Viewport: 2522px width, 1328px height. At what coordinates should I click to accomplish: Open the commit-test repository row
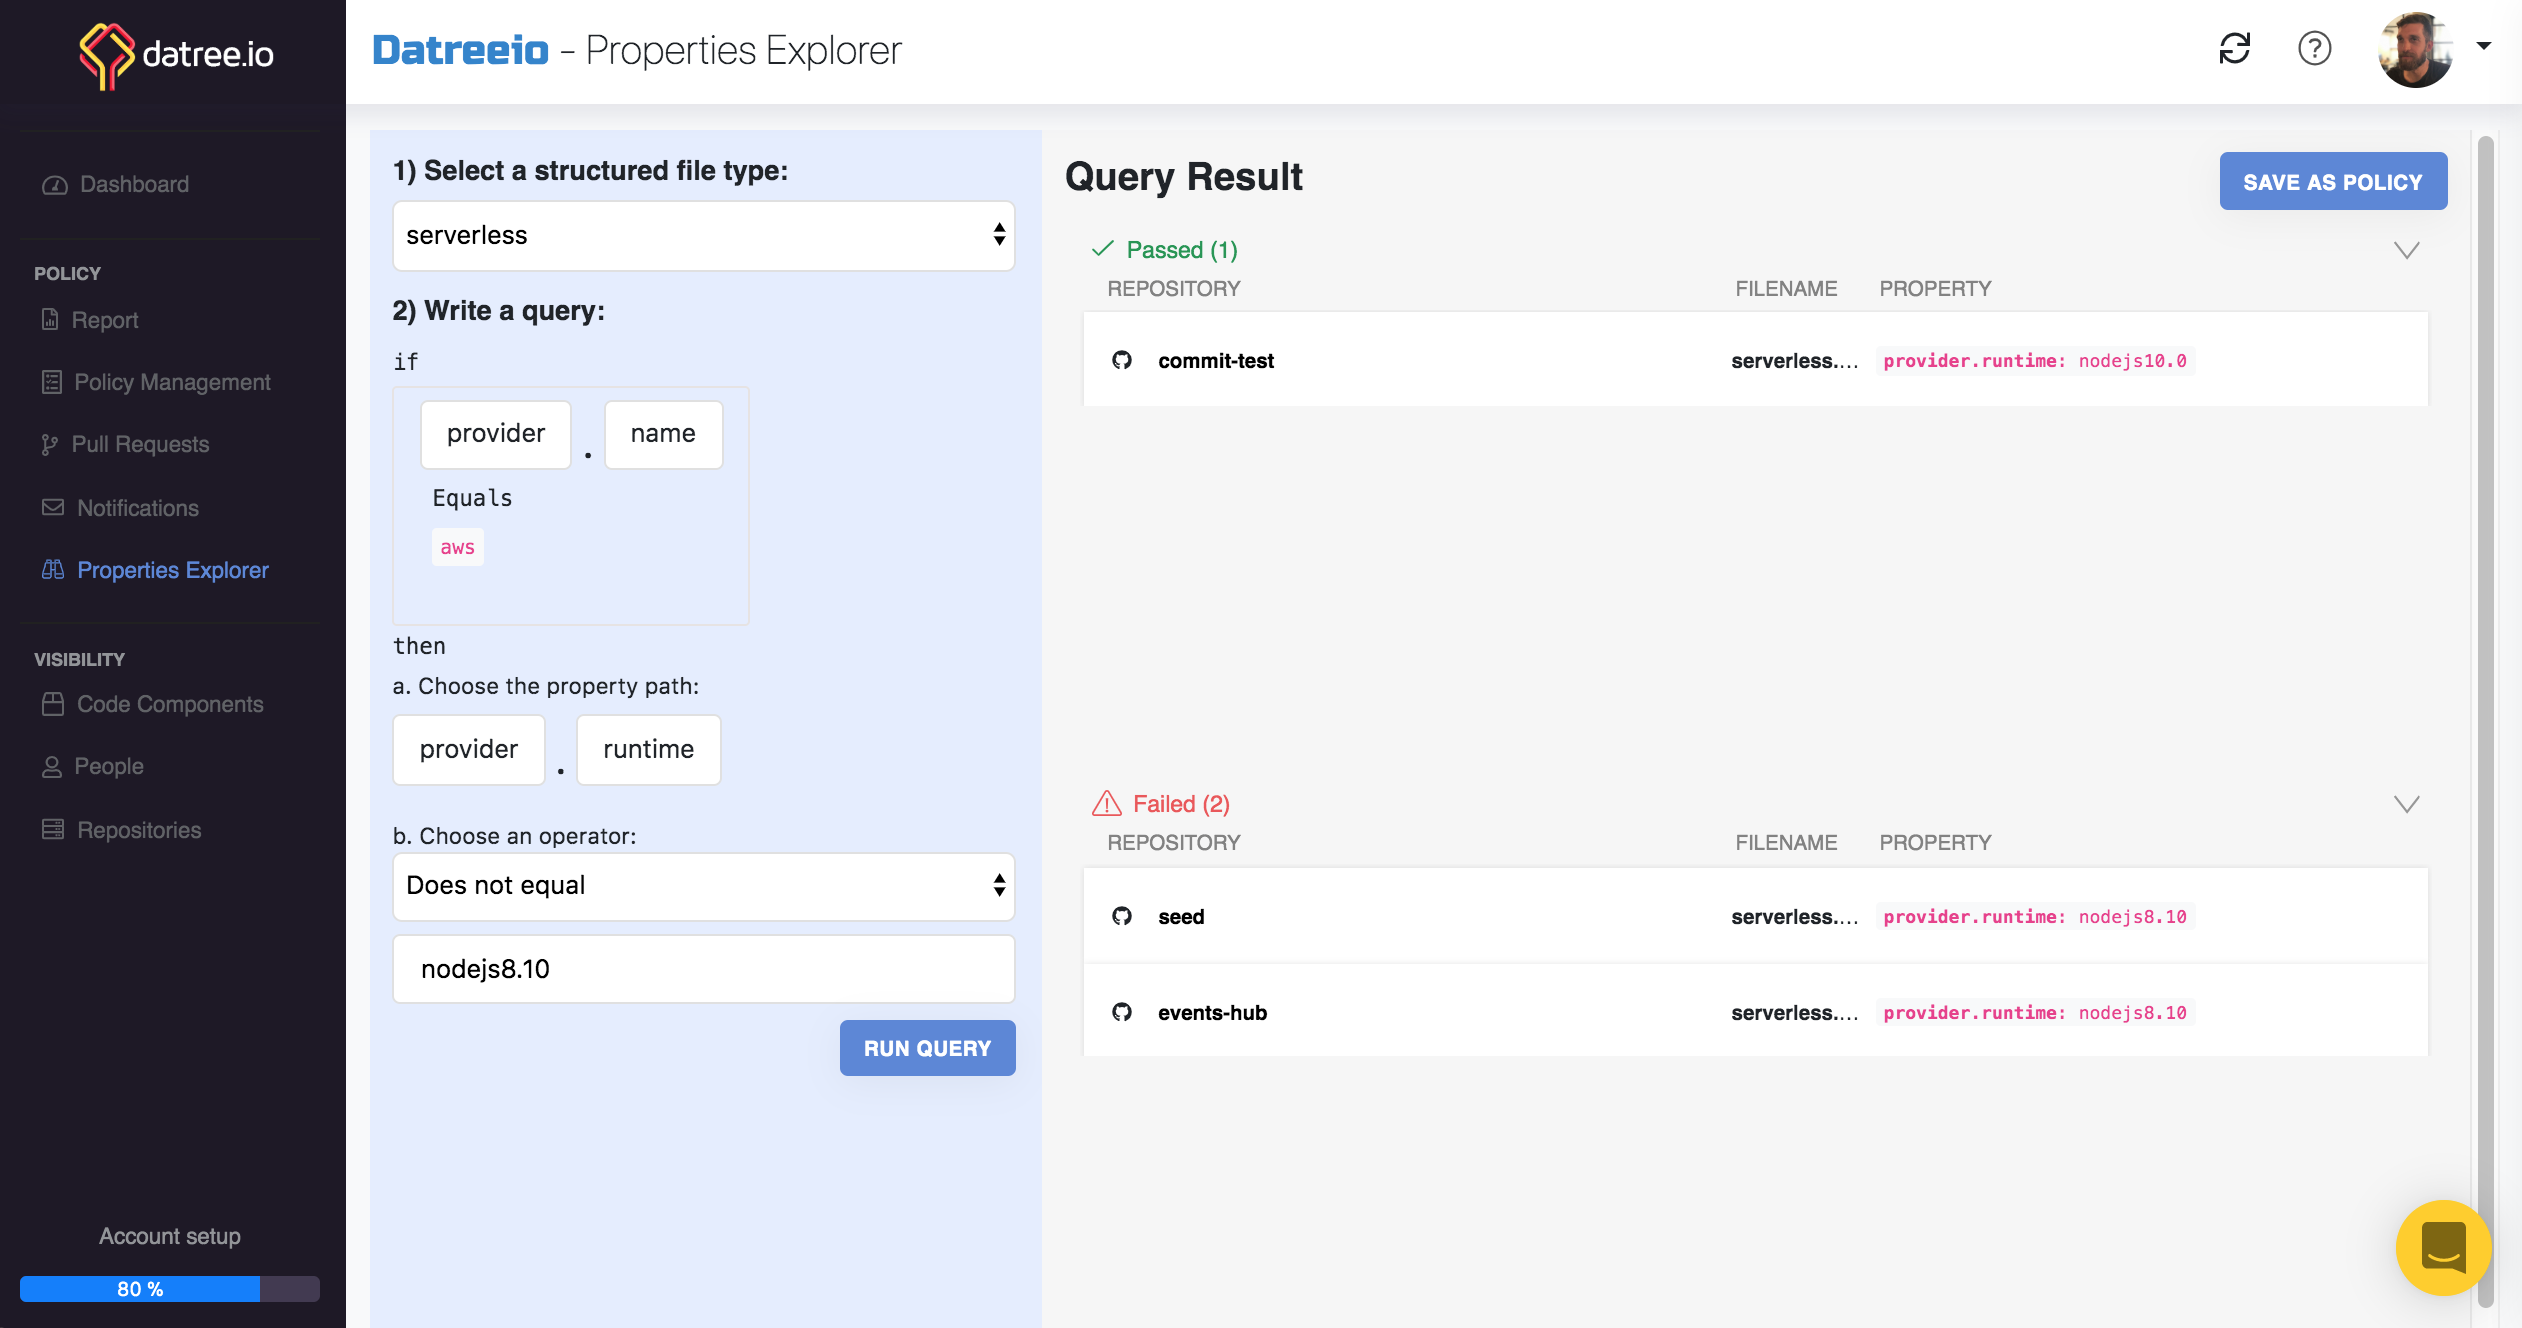1756,360
